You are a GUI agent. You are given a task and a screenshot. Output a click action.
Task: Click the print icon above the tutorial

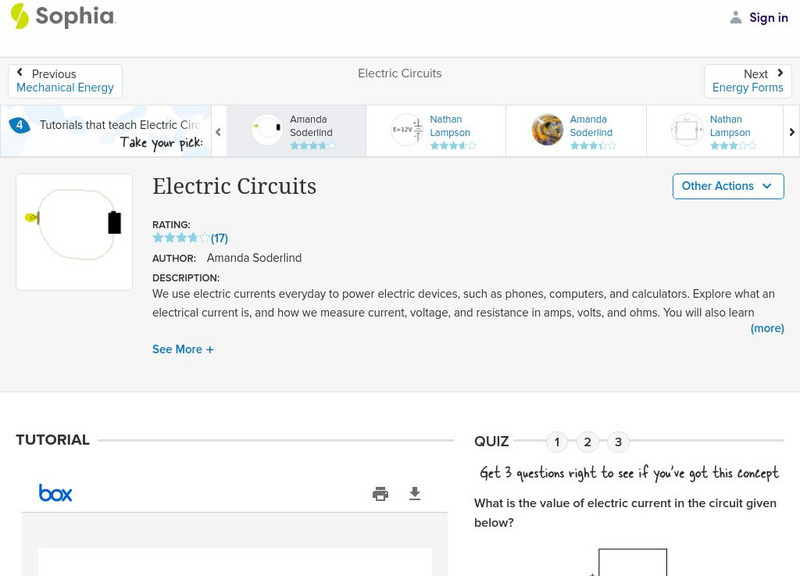pyautogui.click(x=380, y=493)
